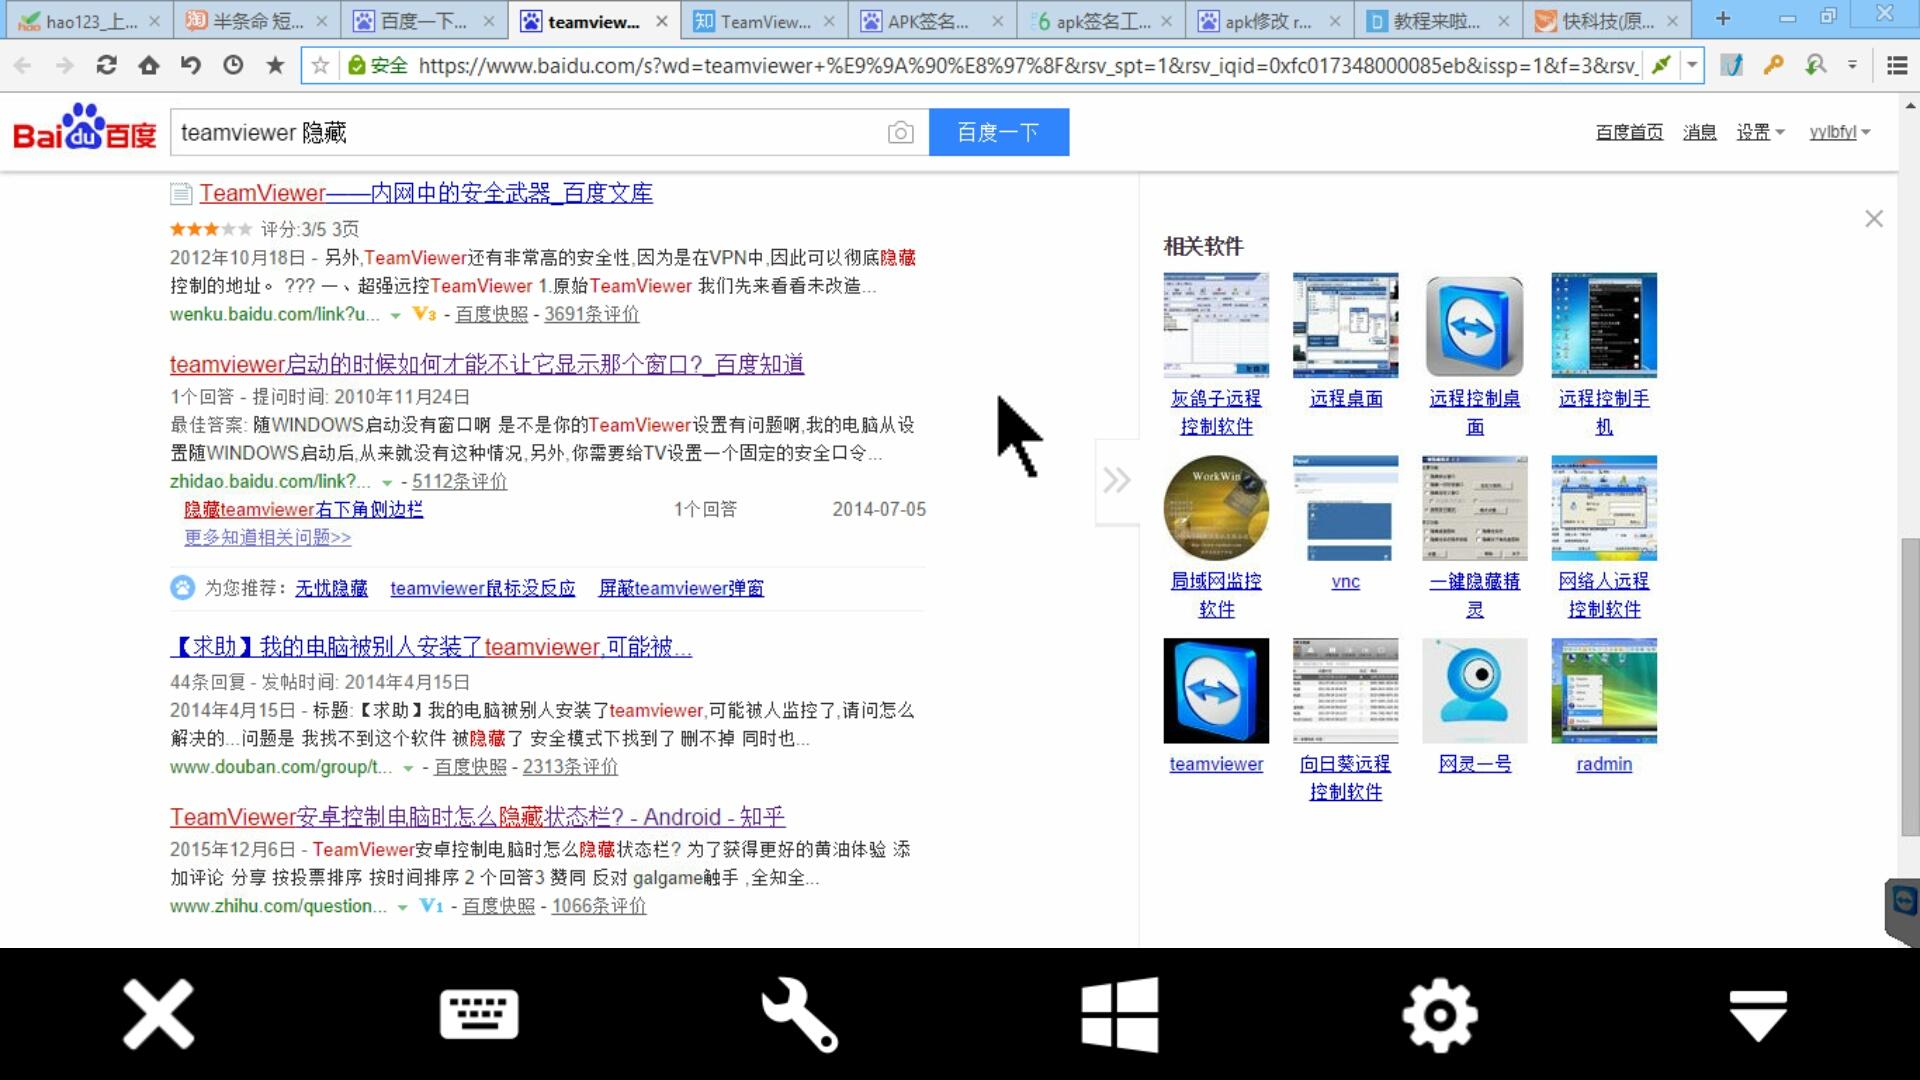Open vnc software thumbnail
This screenshot has width=1920, height=1080.
tap(1345, 508)
